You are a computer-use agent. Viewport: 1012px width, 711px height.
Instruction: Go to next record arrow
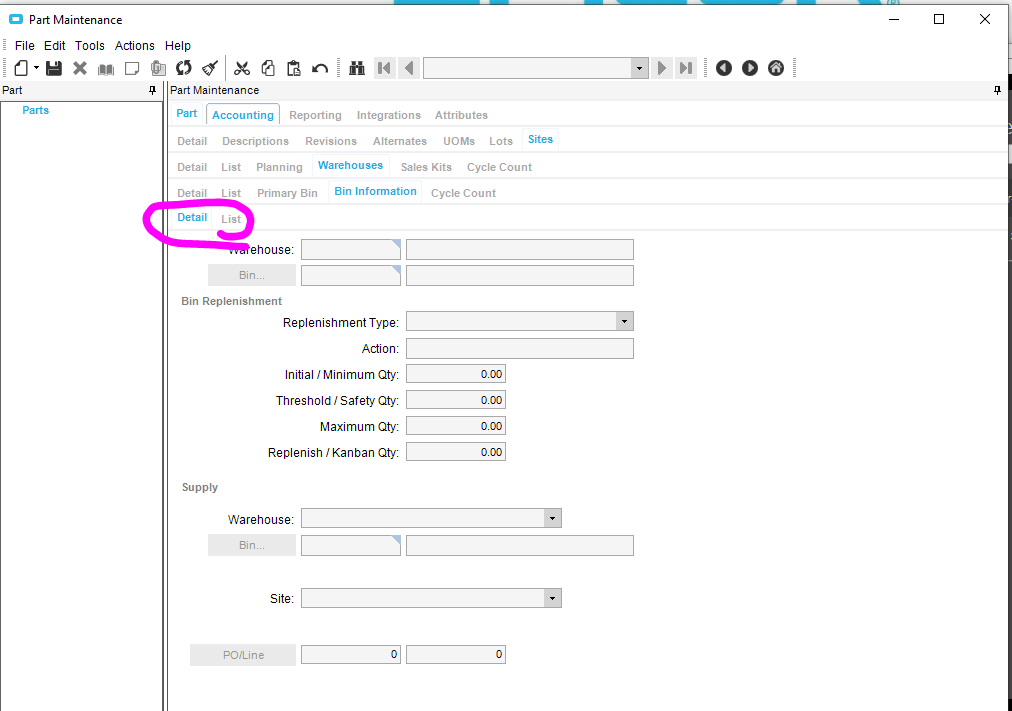(662, 68)
